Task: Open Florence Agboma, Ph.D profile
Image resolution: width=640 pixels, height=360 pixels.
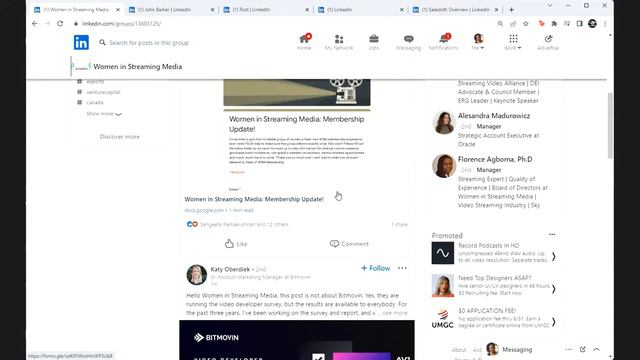Action: 495,160
